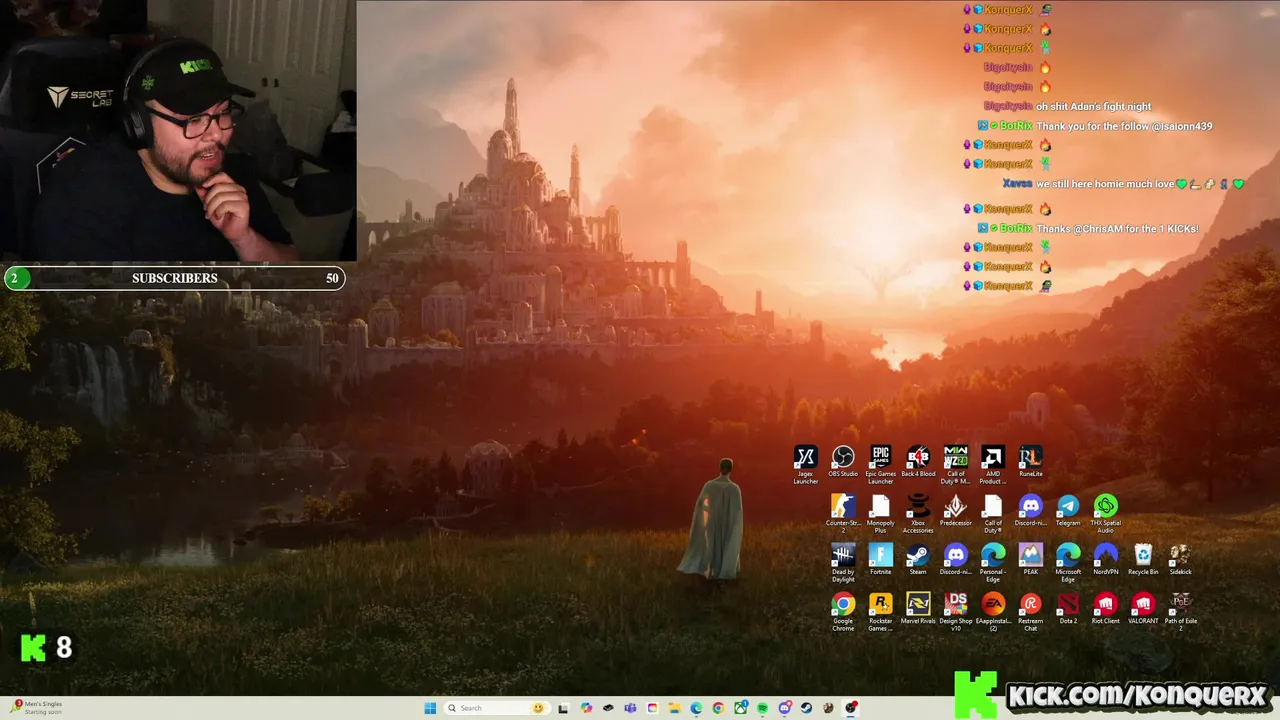Screen dimensions: 1280x720
Task: Click the Microsoft Edge desktop shortcut
Action: pyautogui.click(x=1068, y=563)
